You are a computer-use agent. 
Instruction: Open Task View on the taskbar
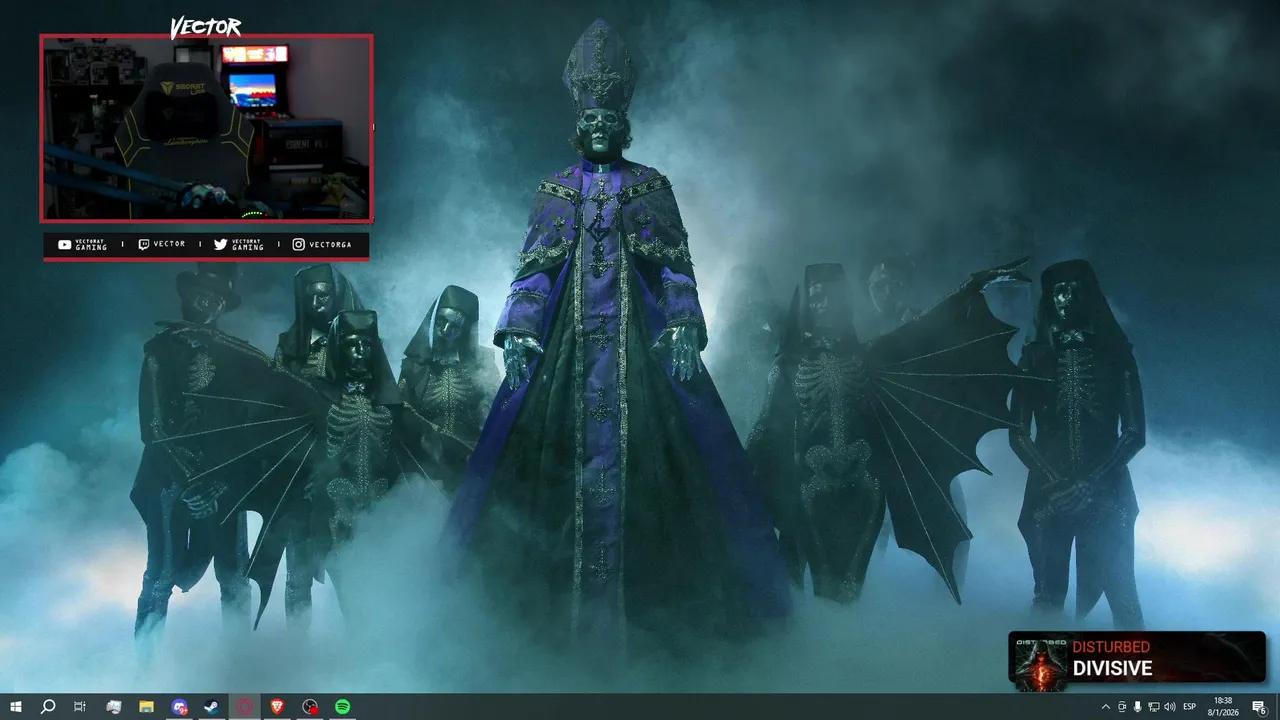(x=80, y=707)
